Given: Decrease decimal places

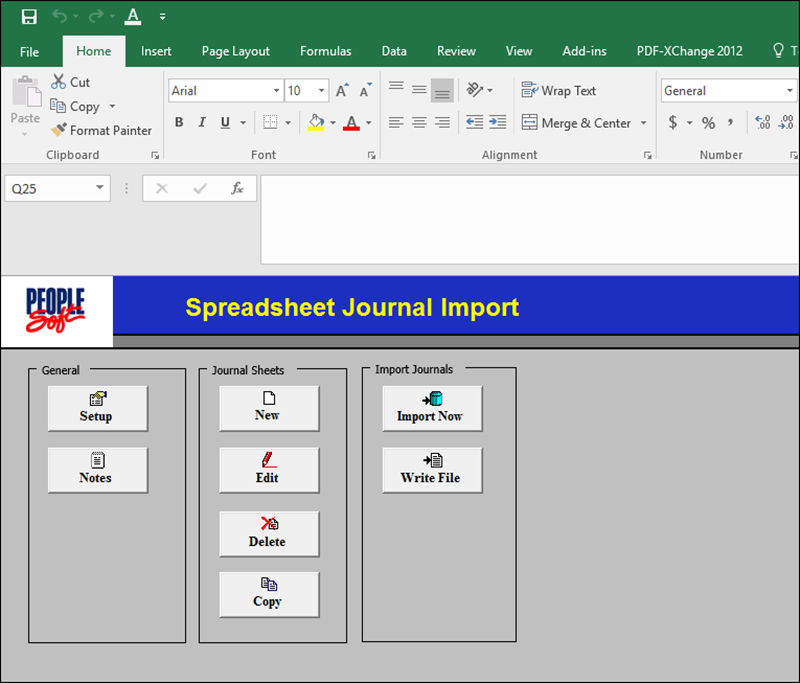Looking at the screenshot, I should click(x=786, y=122).
